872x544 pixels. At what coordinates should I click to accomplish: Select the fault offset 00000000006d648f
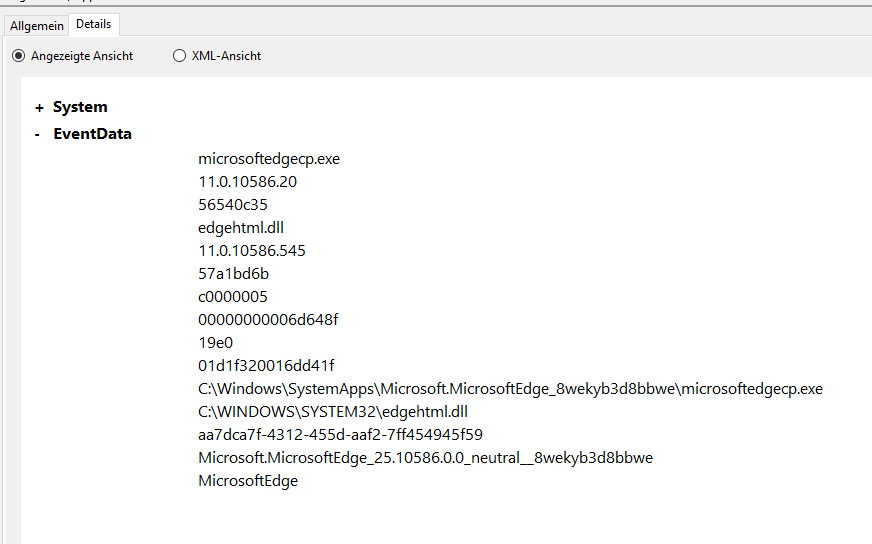point(268,320)
